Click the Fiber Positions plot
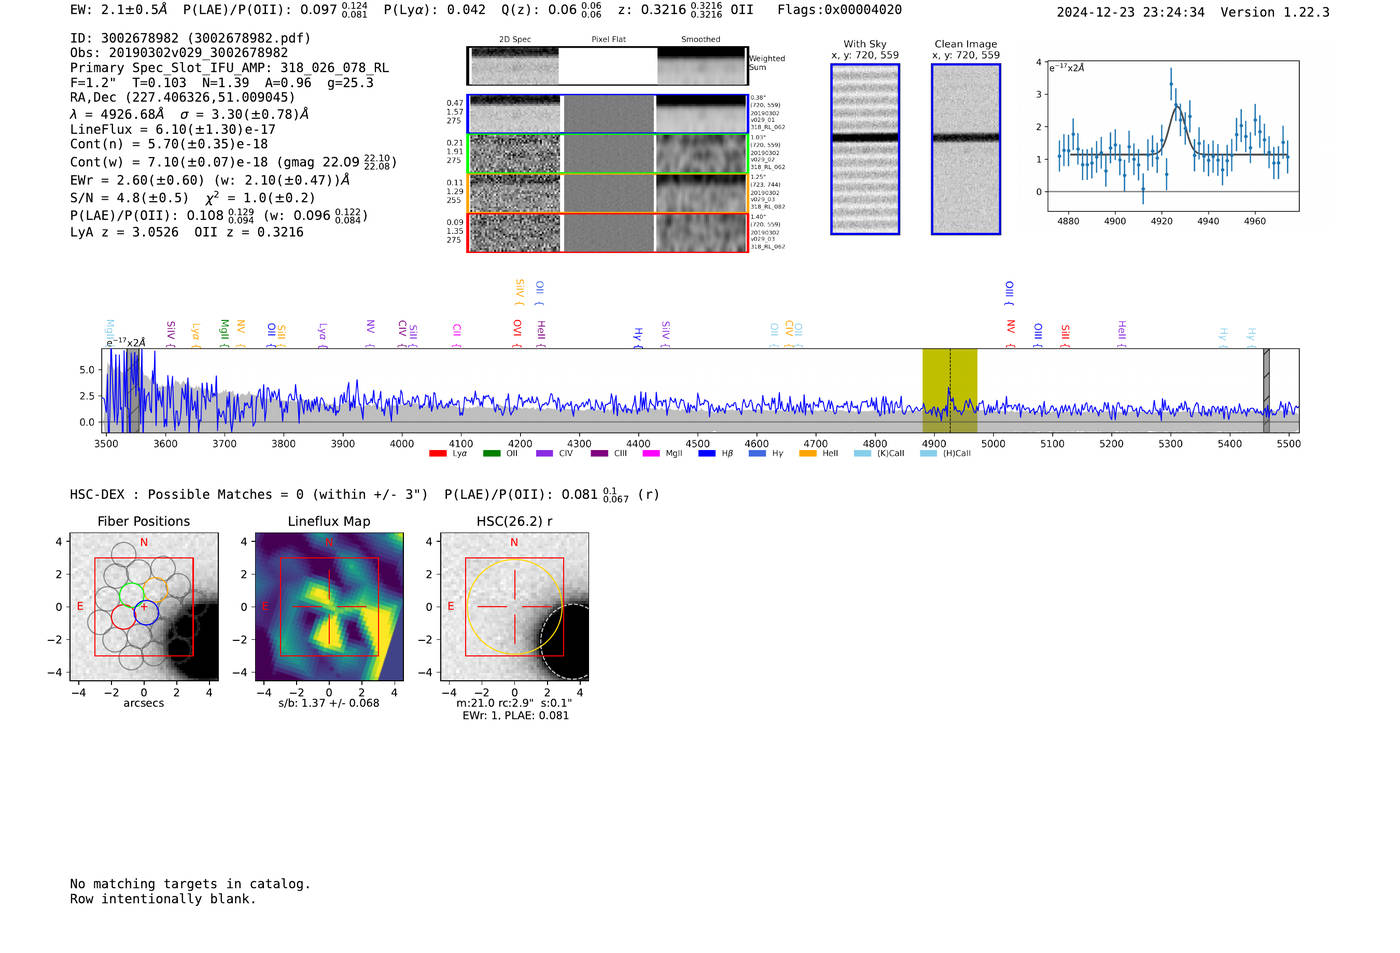The width and height of the screenshot is (1400, 953). pos(144,607)
